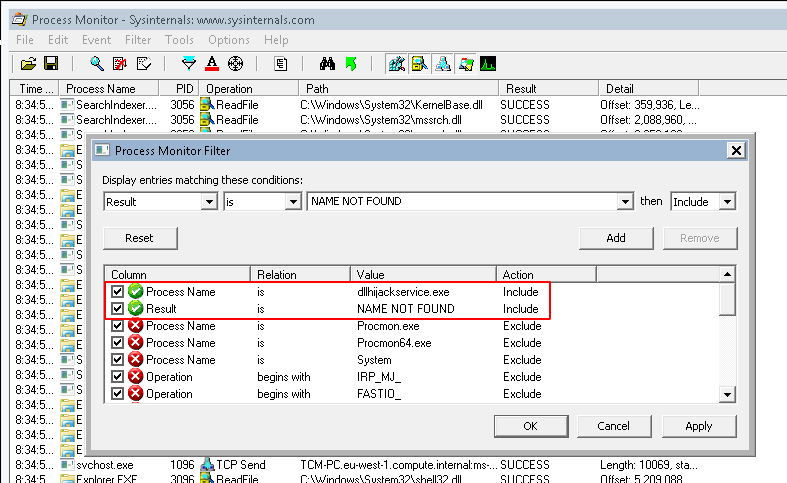Open the Tools menu

coord(179,40)
